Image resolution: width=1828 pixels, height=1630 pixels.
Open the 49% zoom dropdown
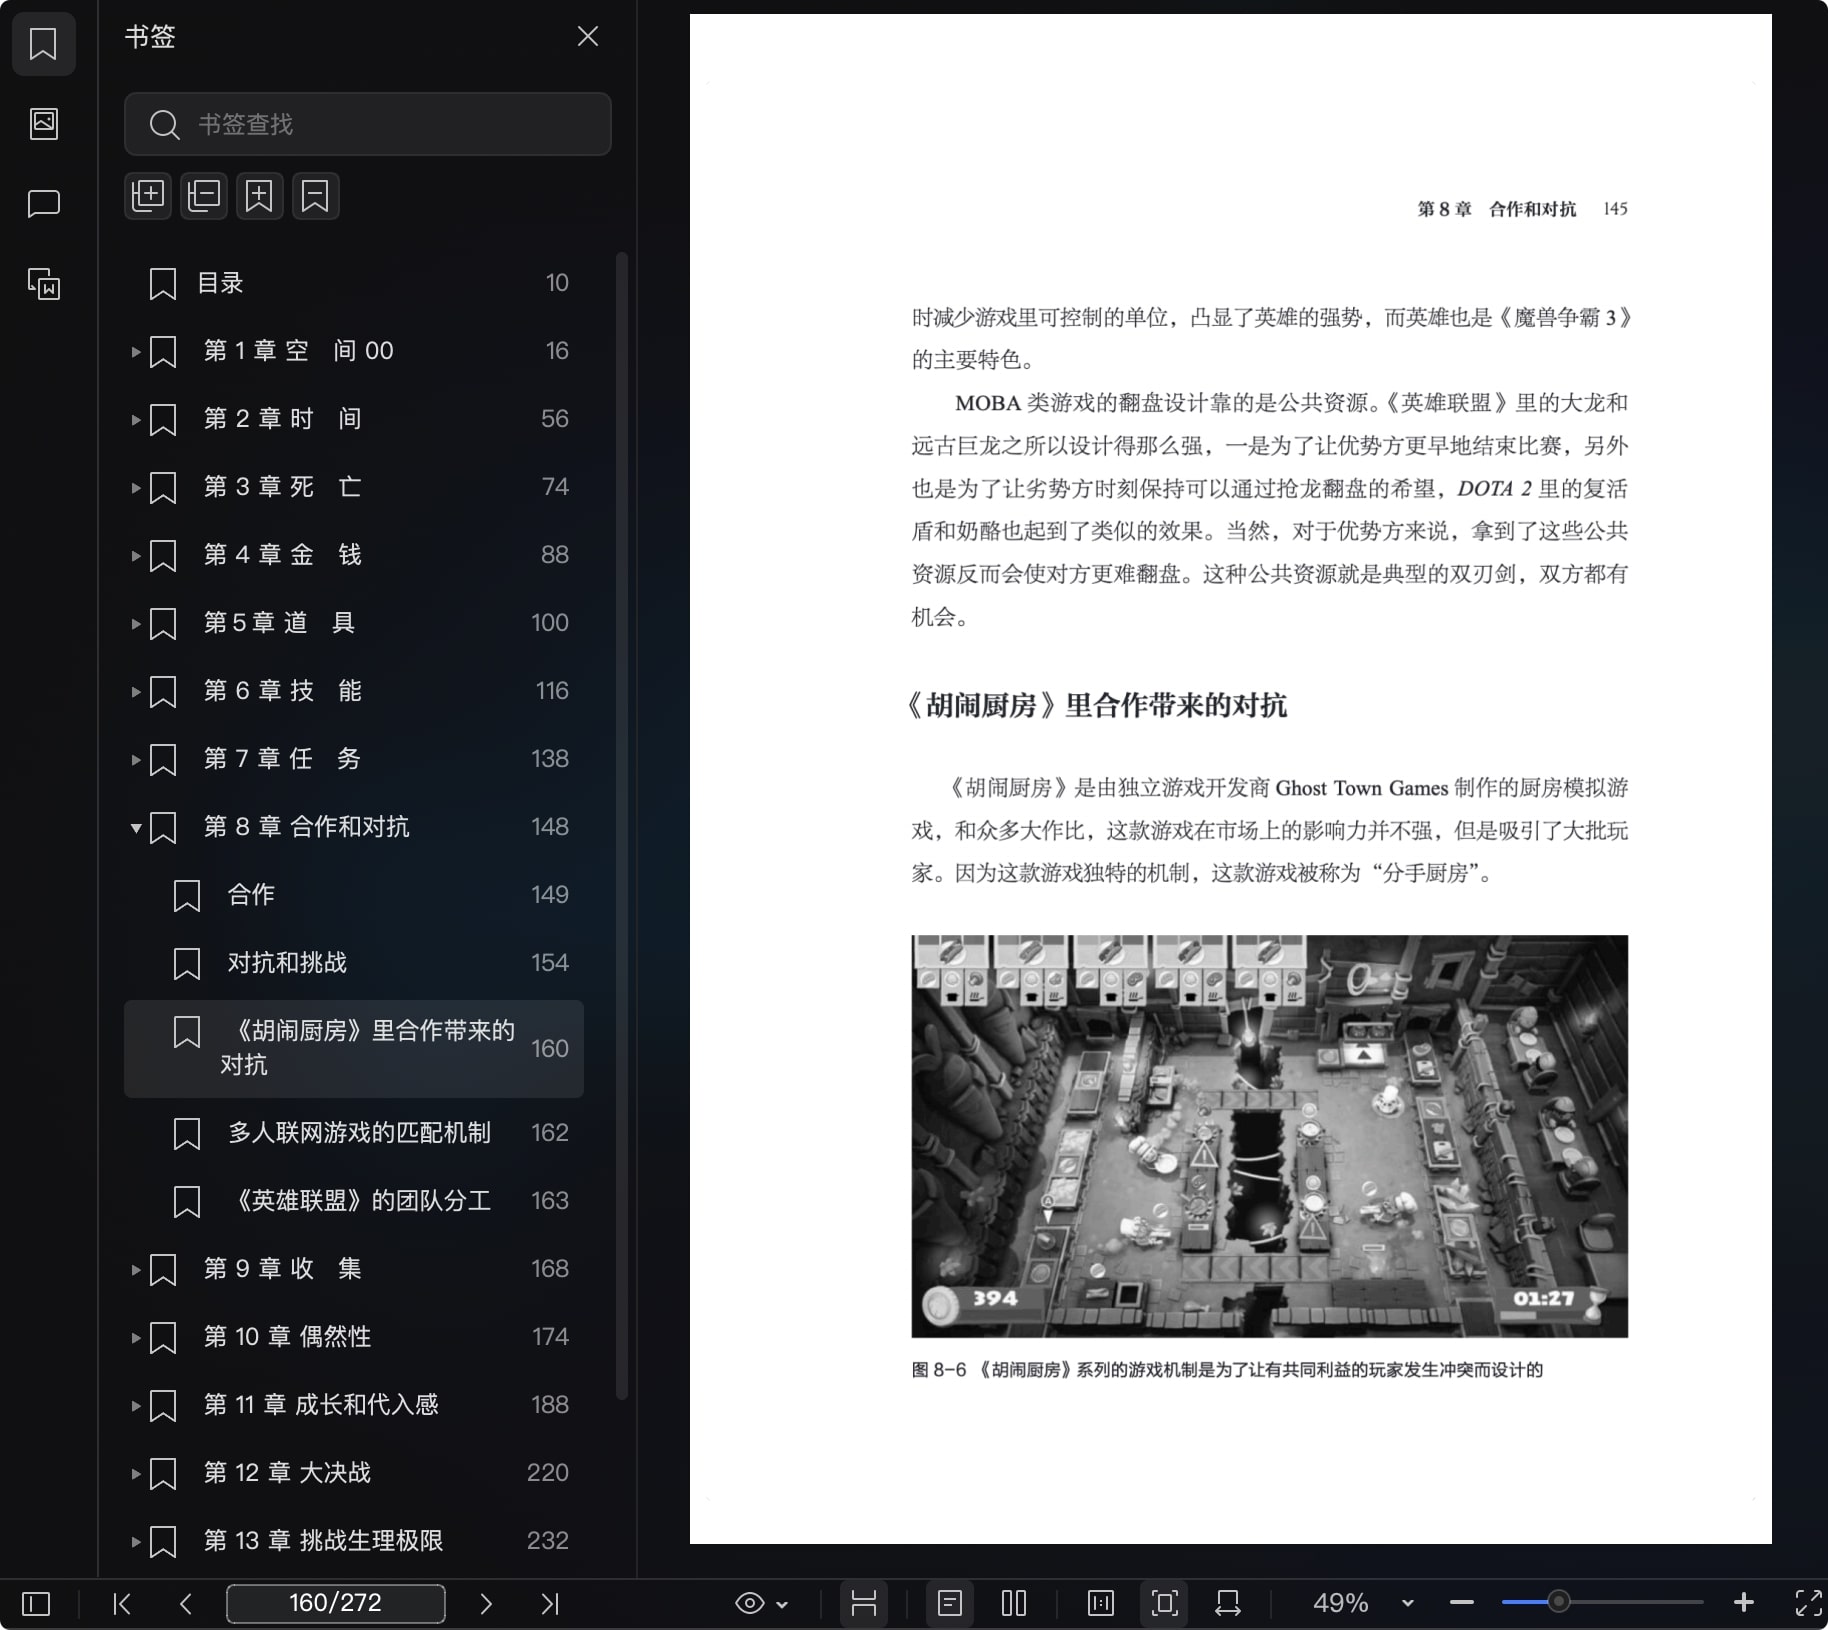pos(1408,1604)
